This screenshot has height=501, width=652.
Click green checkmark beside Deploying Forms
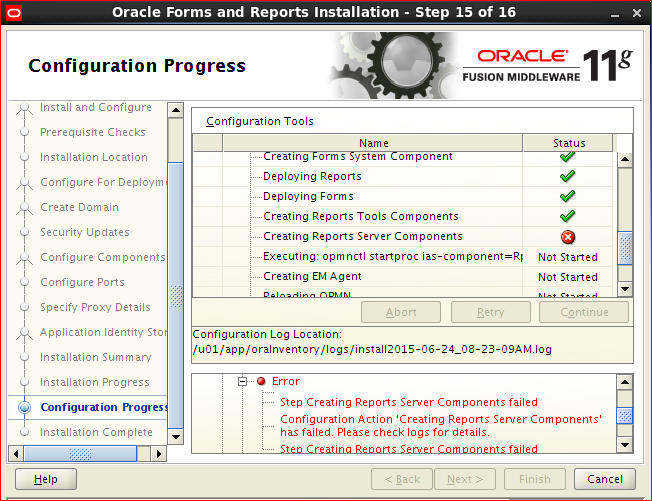coord(568,197)
